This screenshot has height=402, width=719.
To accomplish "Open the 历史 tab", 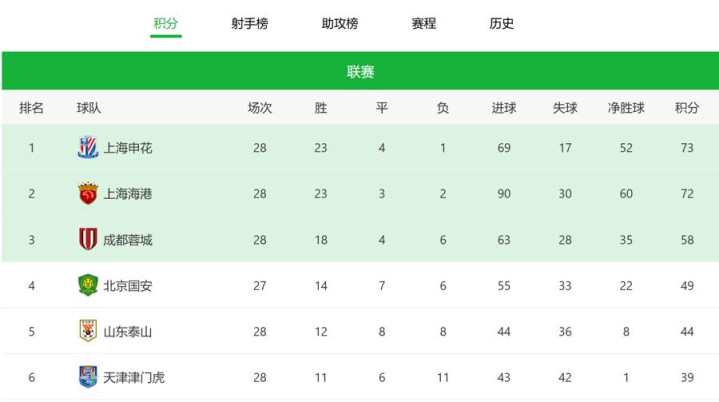I will (x=502, y=23).
